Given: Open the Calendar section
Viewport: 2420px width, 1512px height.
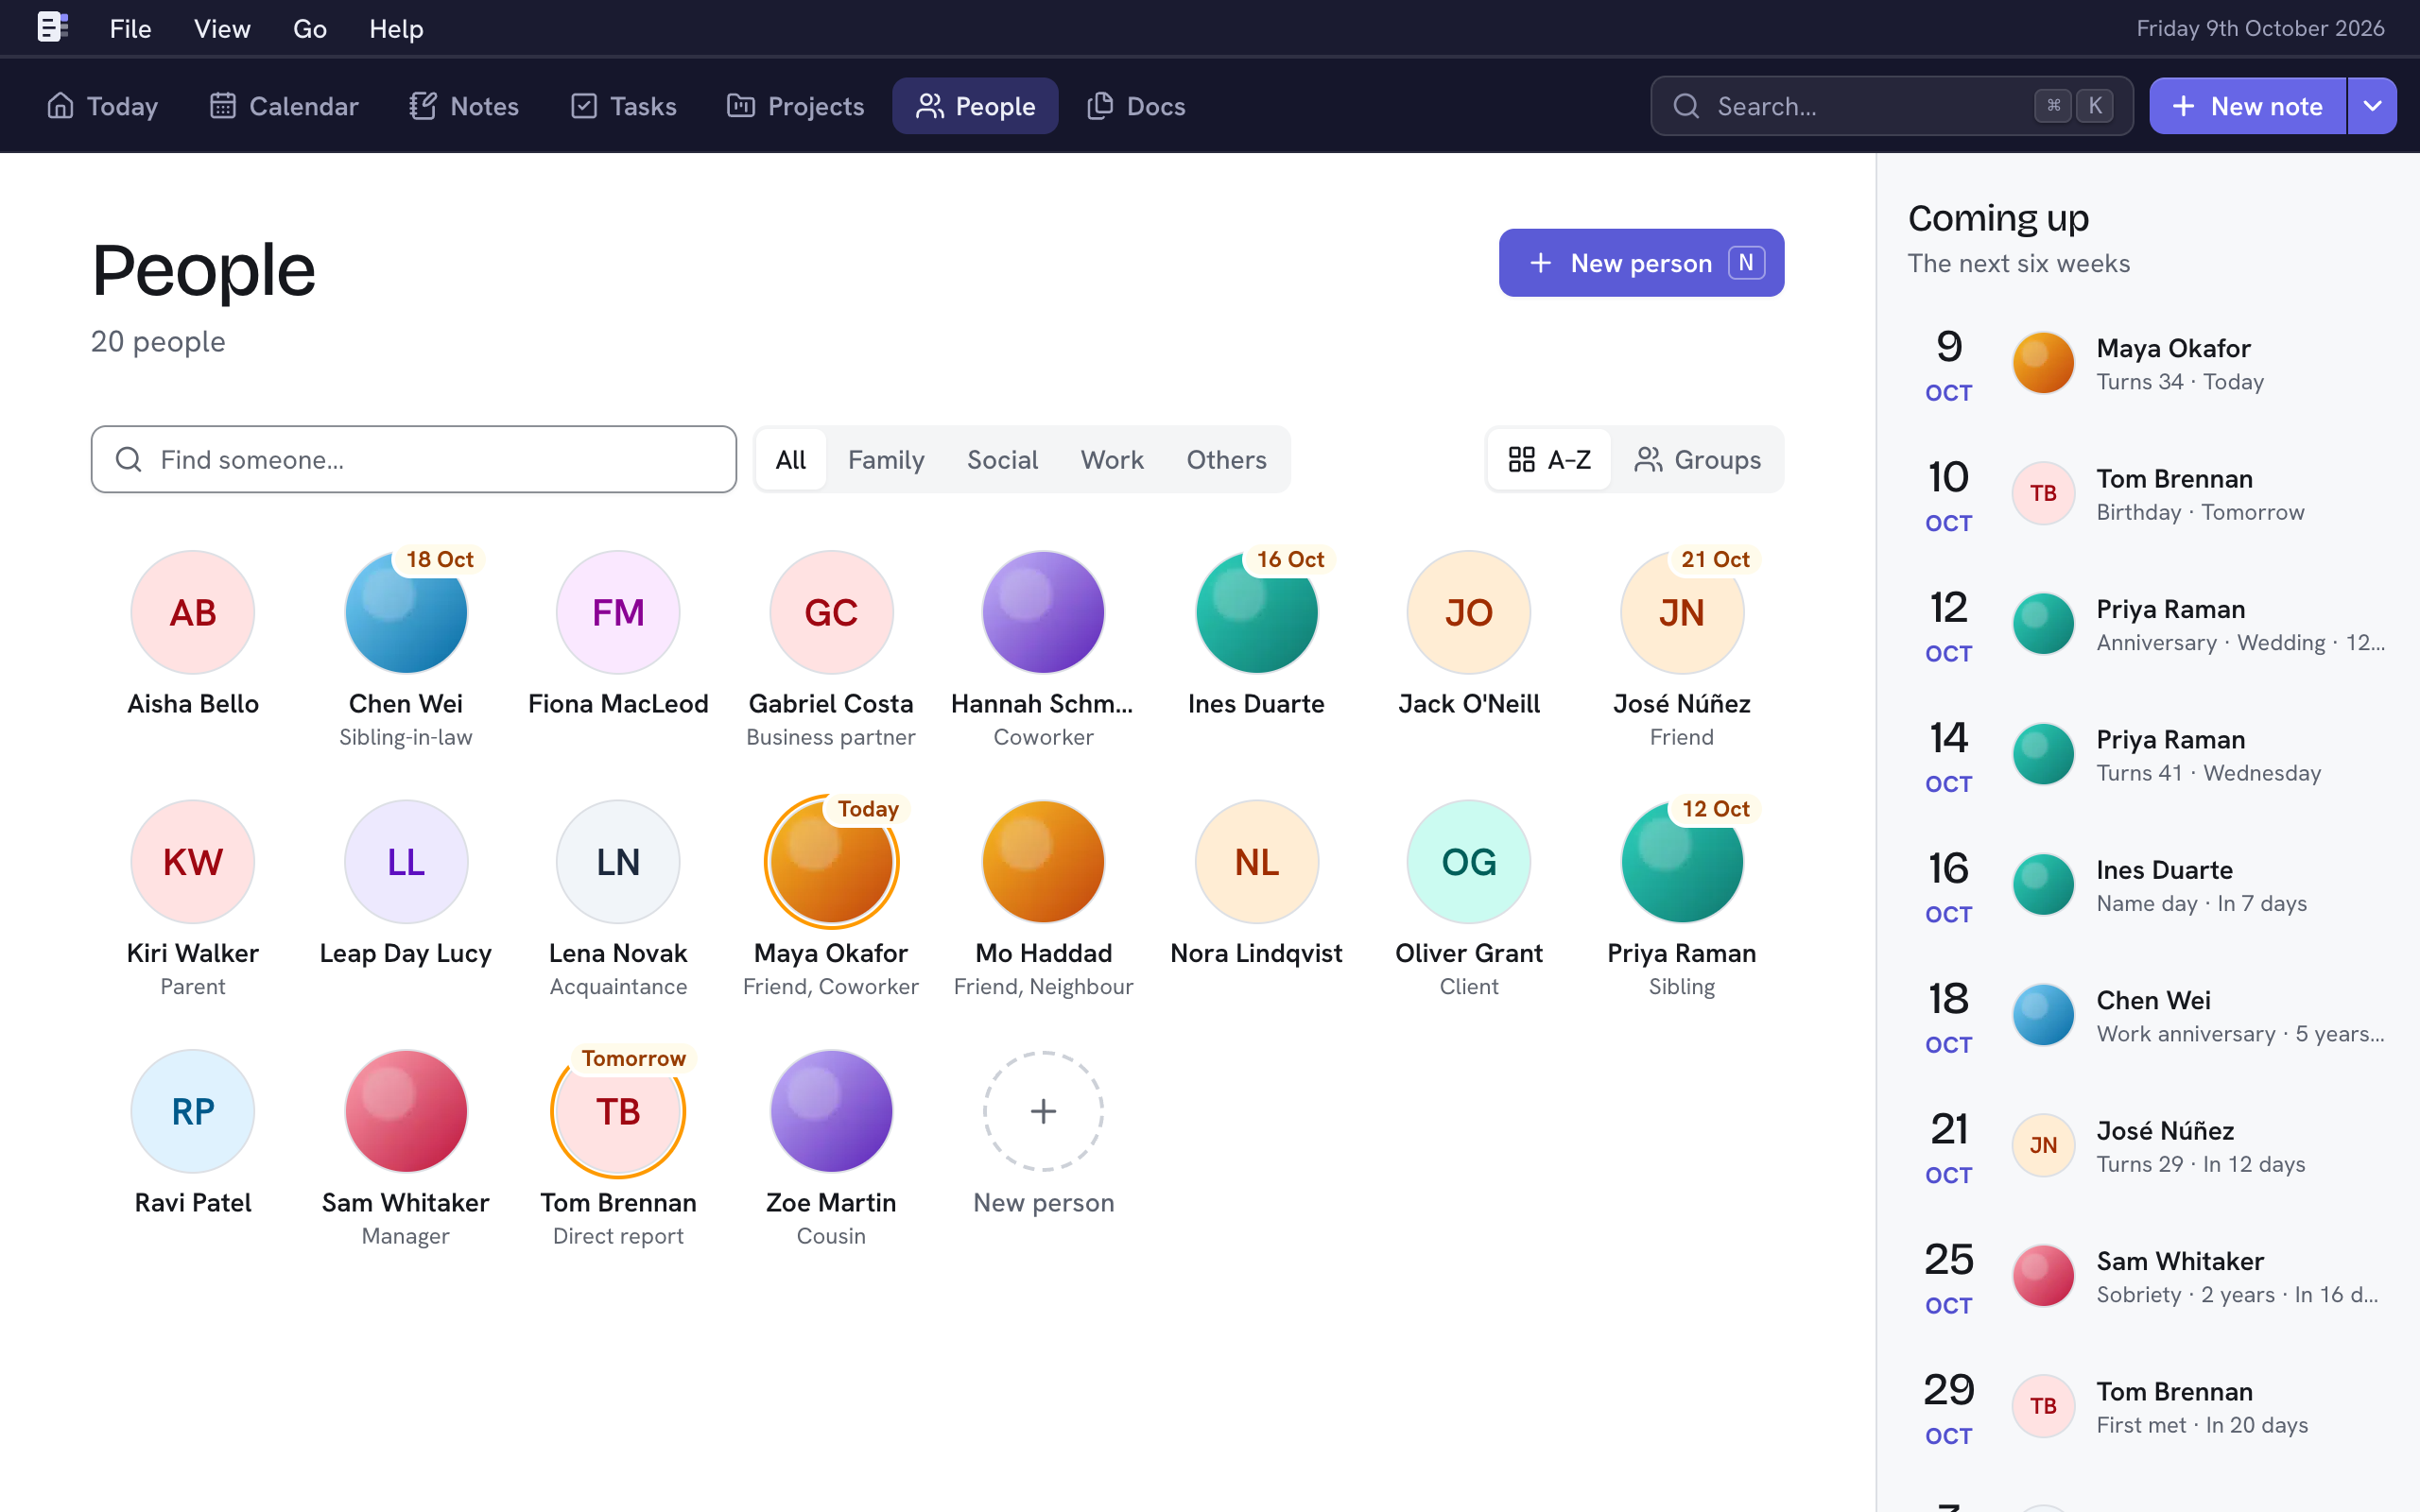Looking at the screenshot, I should (284, 106).
